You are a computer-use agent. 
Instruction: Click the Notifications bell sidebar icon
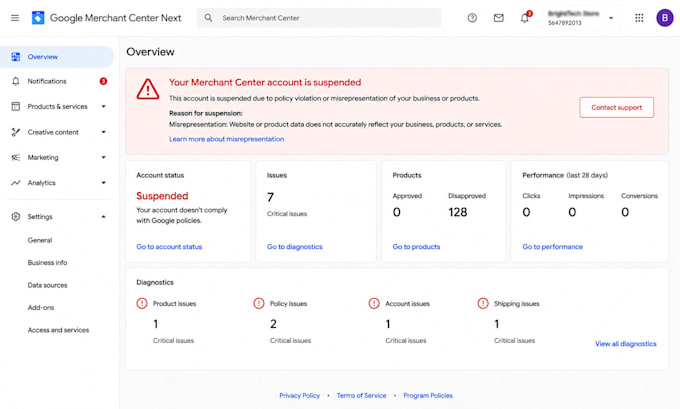click(x=16, y=81)
